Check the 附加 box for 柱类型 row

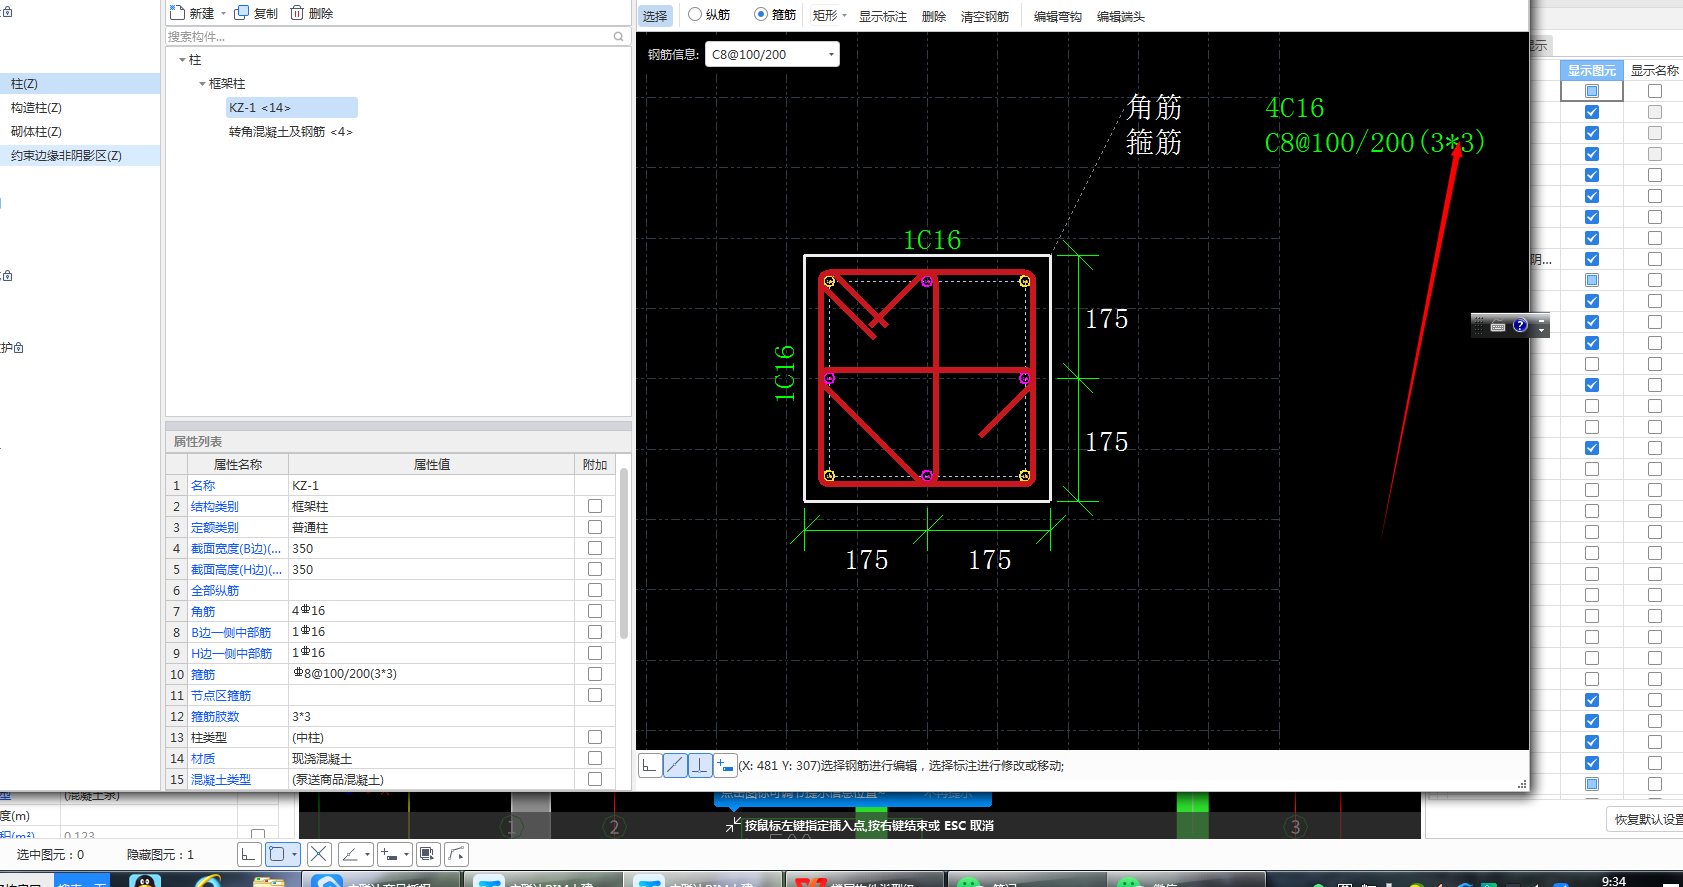point(595,737)
